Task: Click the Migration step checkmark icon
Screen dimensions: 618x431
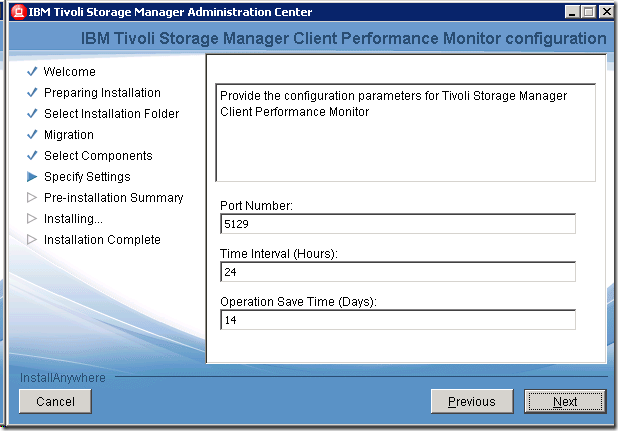Action: pos(32,135)
